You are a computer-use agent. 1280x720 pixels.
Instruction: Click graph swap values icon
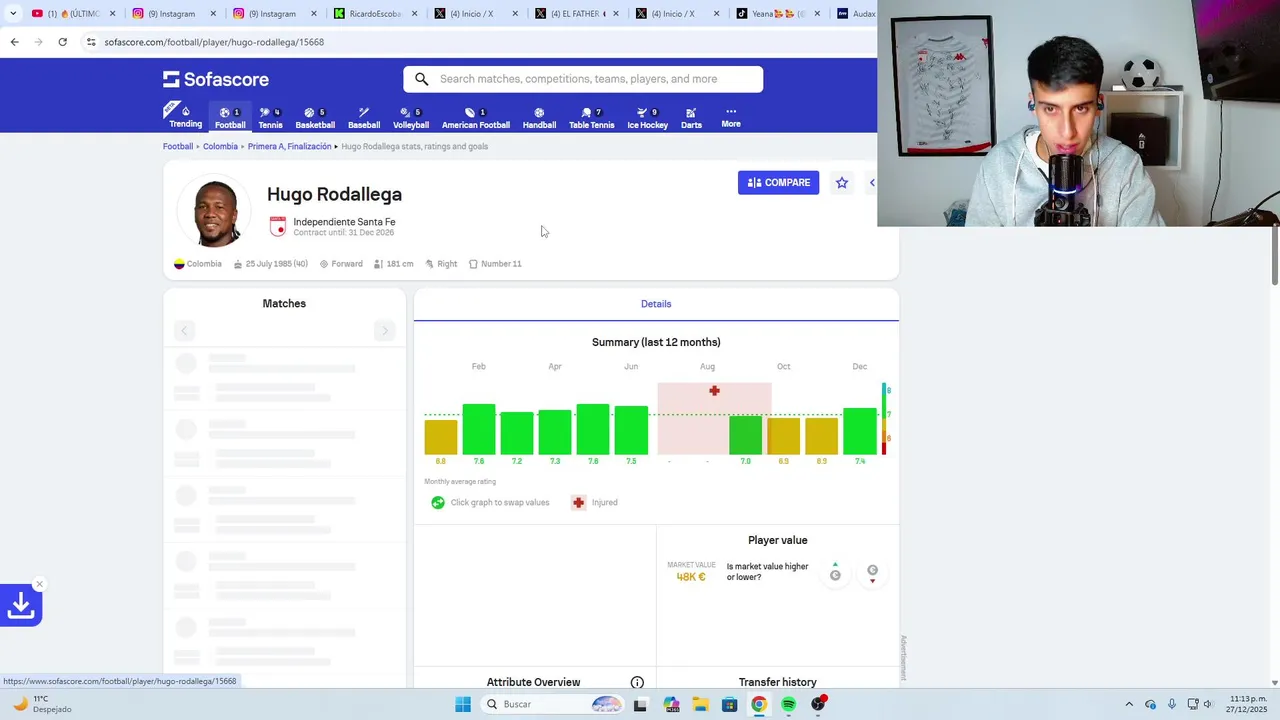coord(438,502)
